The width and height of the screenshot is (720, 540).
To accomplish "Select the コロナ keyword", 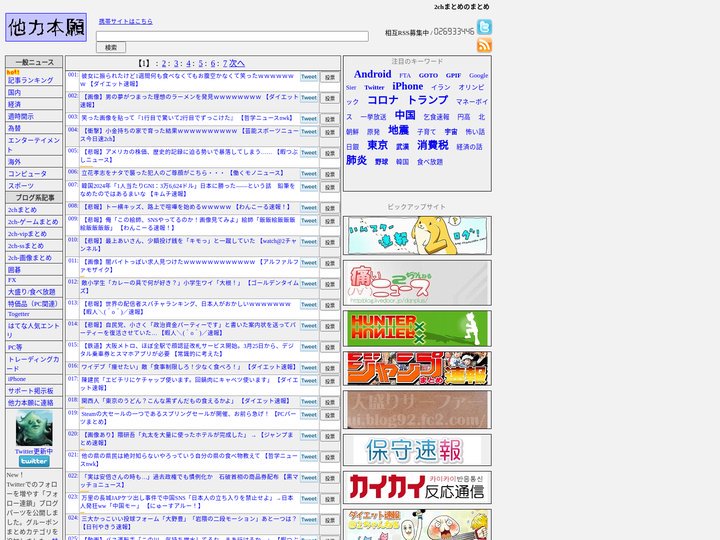I will coord(382,100).
